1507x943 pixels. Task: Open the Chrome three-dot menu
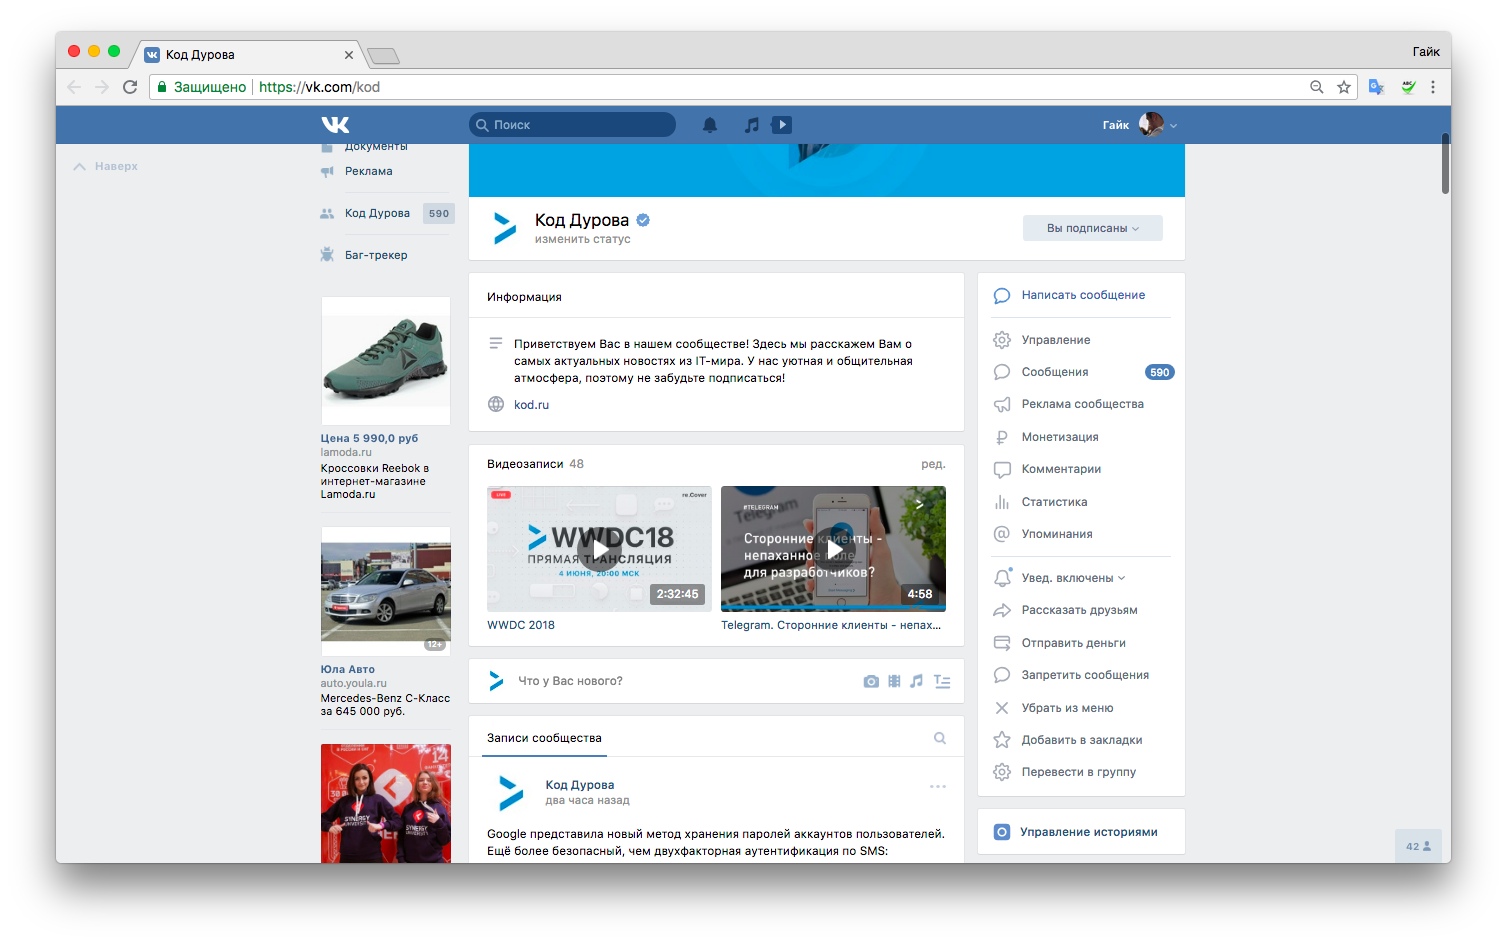[1433, 87]
